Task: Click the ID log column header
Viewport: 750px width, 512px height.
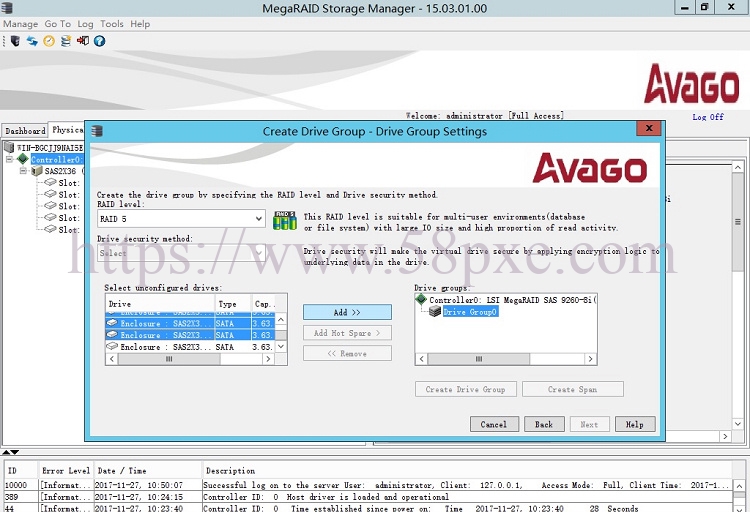Action: point(21,470)
